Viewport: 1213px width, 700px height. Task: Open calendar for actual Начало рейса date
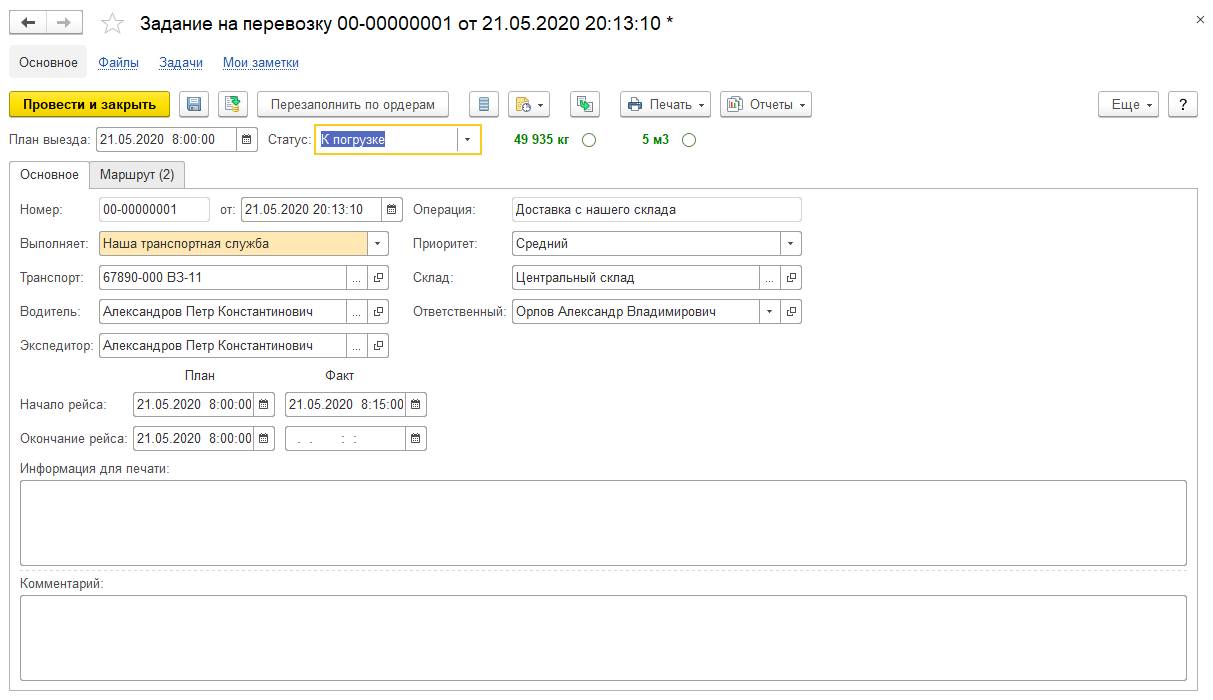pyautogui.click(x=416, y=405)
